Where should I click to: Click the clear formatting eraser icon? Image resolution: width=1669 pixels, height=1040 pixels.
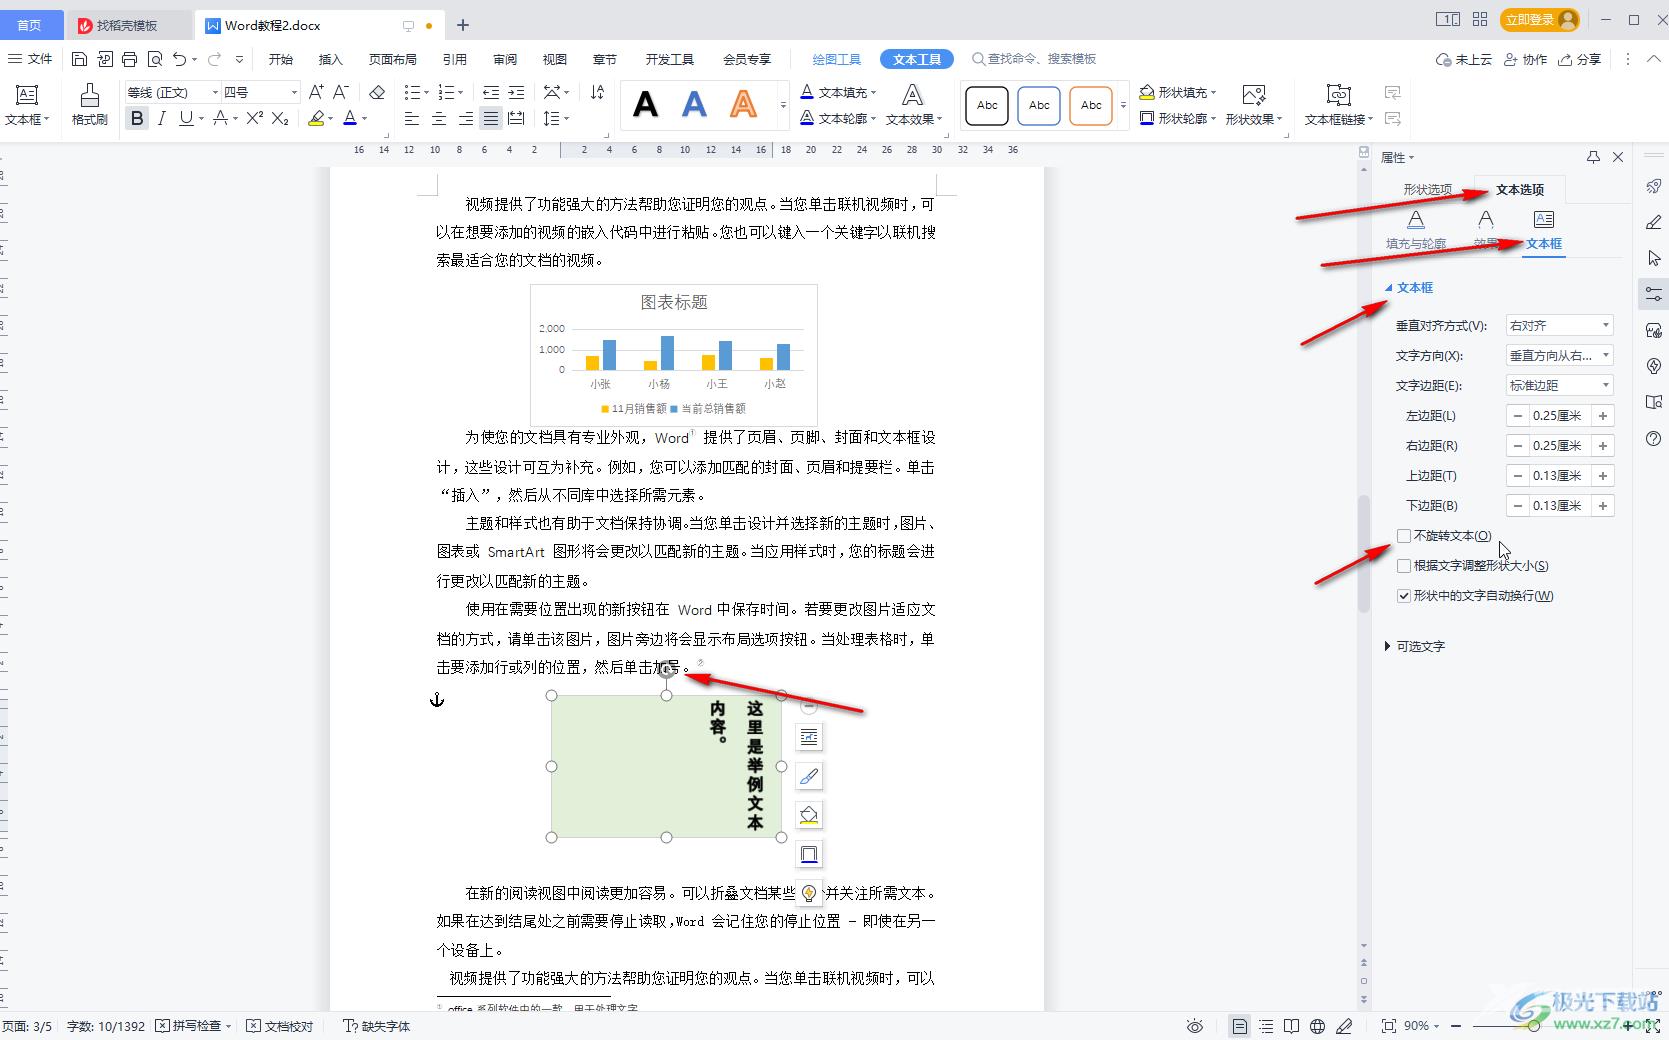point(377,92)
